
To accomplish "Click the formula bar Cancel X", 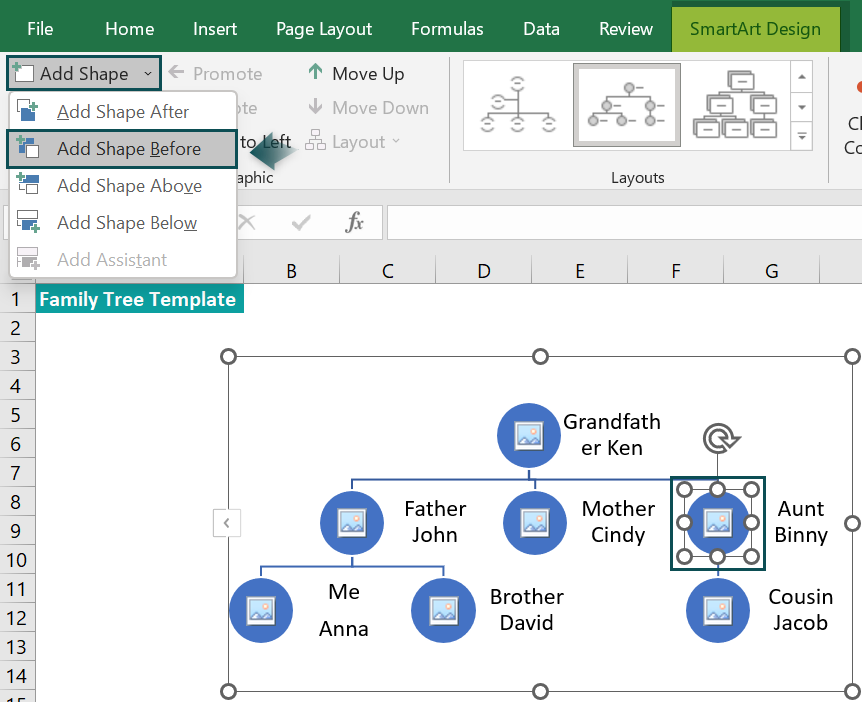I will click(x=247, y=223).
